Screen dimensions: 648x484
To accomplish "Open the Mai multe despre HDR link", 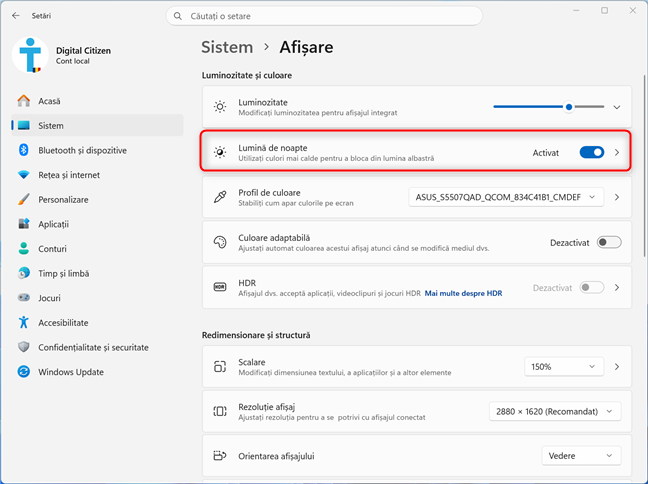I will 463,293.
